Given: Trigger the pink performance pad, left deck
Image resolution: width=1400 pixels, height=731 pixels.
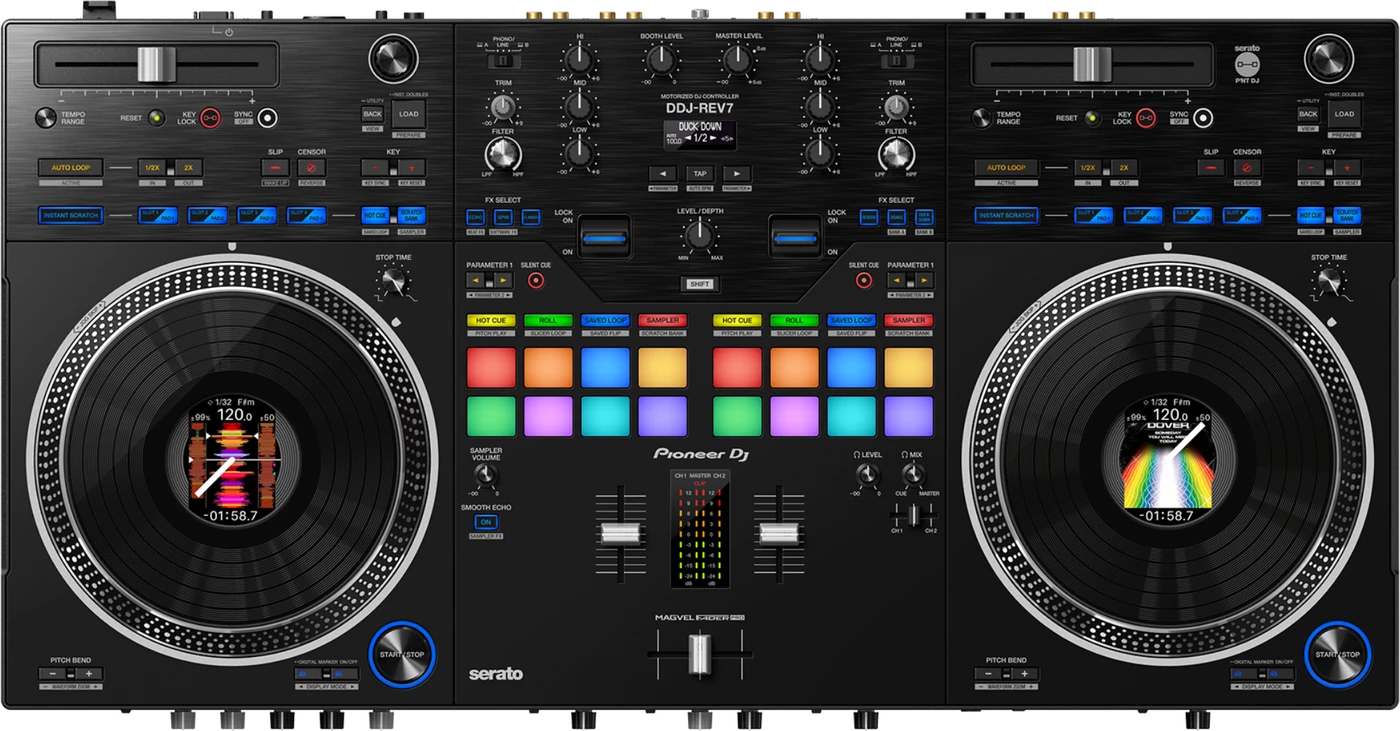Looking at the screenshot, I should (548, 416).
